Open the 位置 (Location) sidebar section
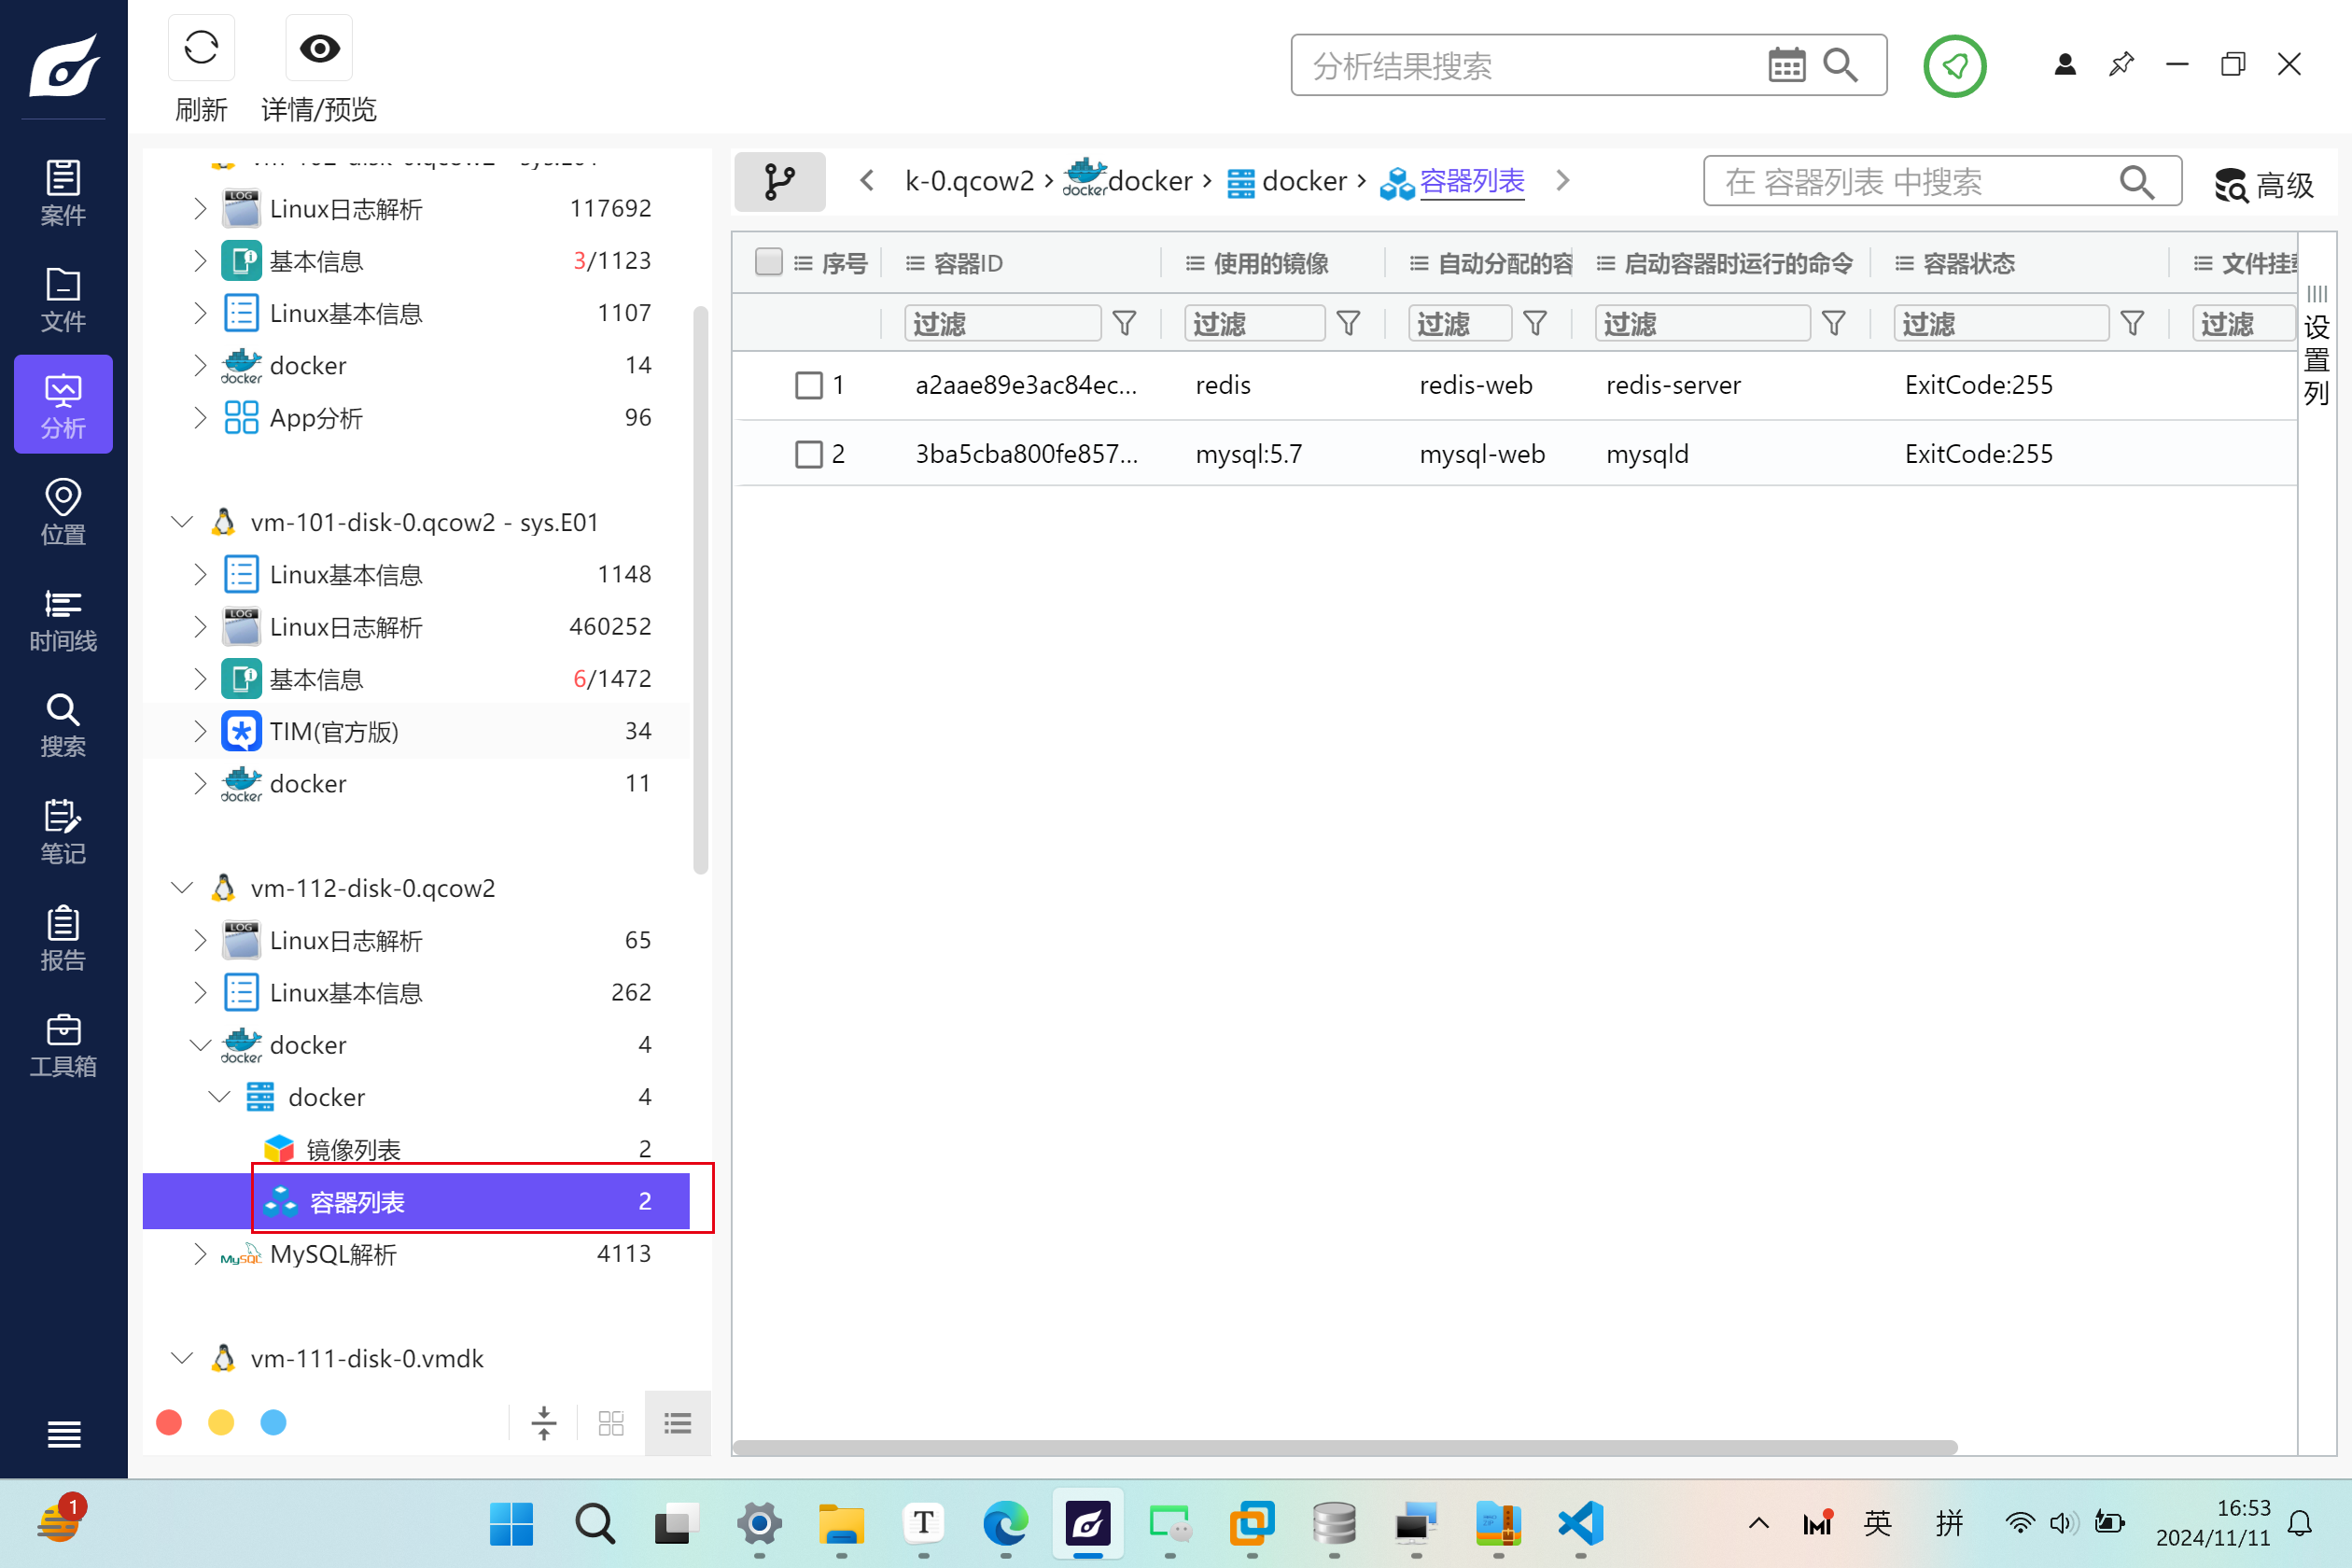The image size is (2352, 1568). pos(63,511)
